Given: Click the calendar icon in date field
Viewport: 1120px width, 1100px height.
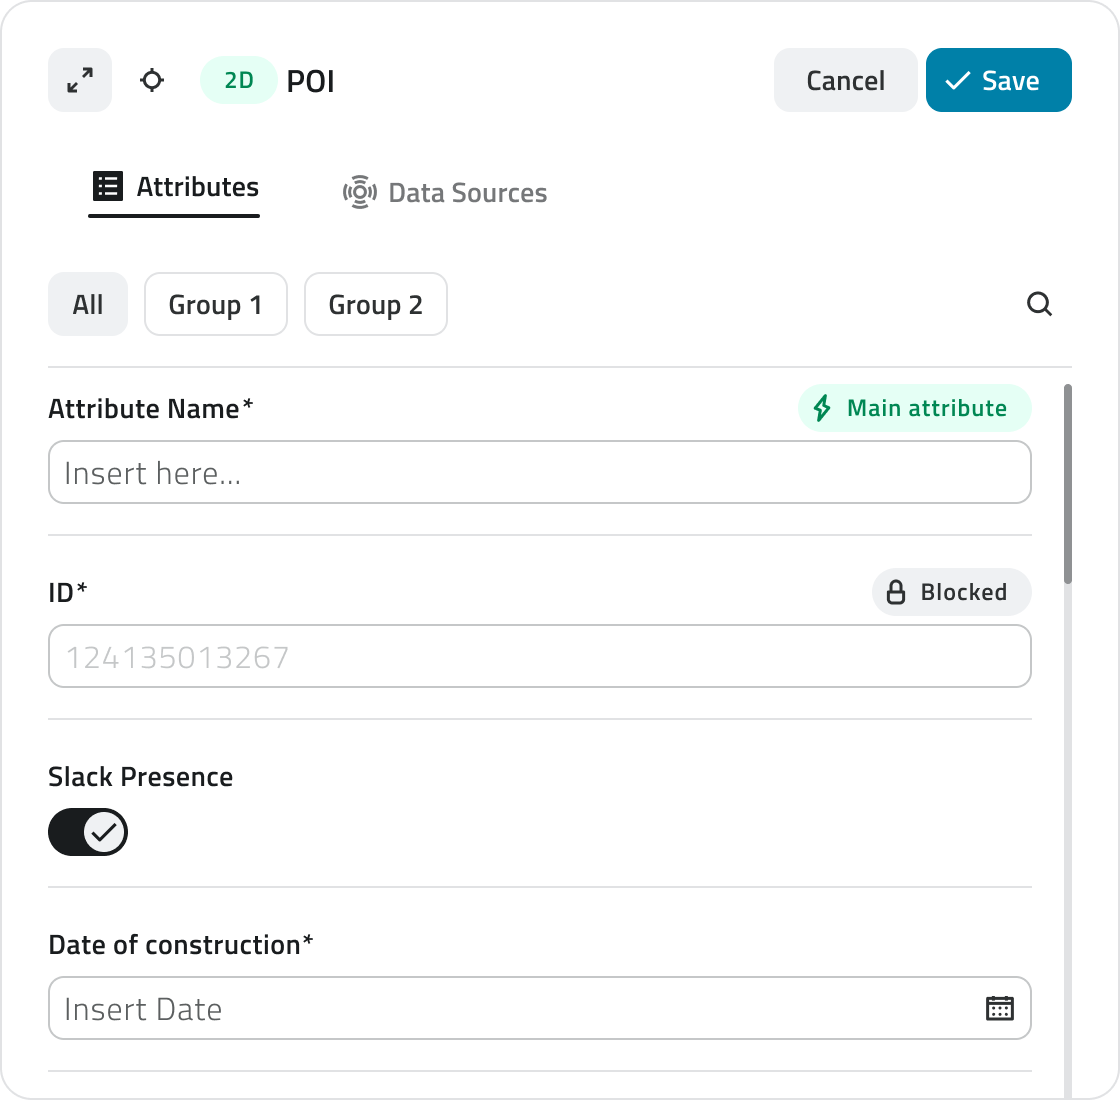Looking at the screenshot, I should [x=1000, y=1008].
